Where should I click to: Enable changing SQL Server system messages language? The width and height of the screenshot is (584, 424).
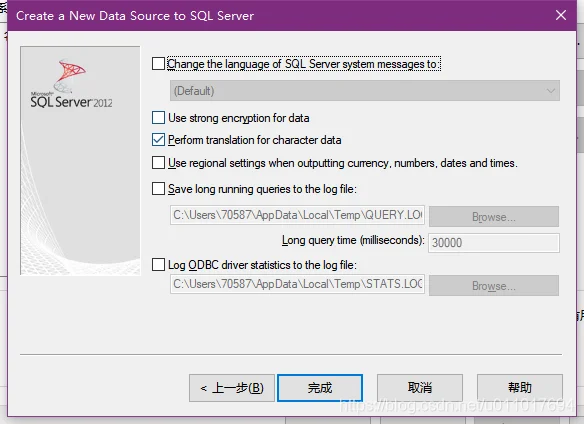pyautogui.click(x=158, y=64)
